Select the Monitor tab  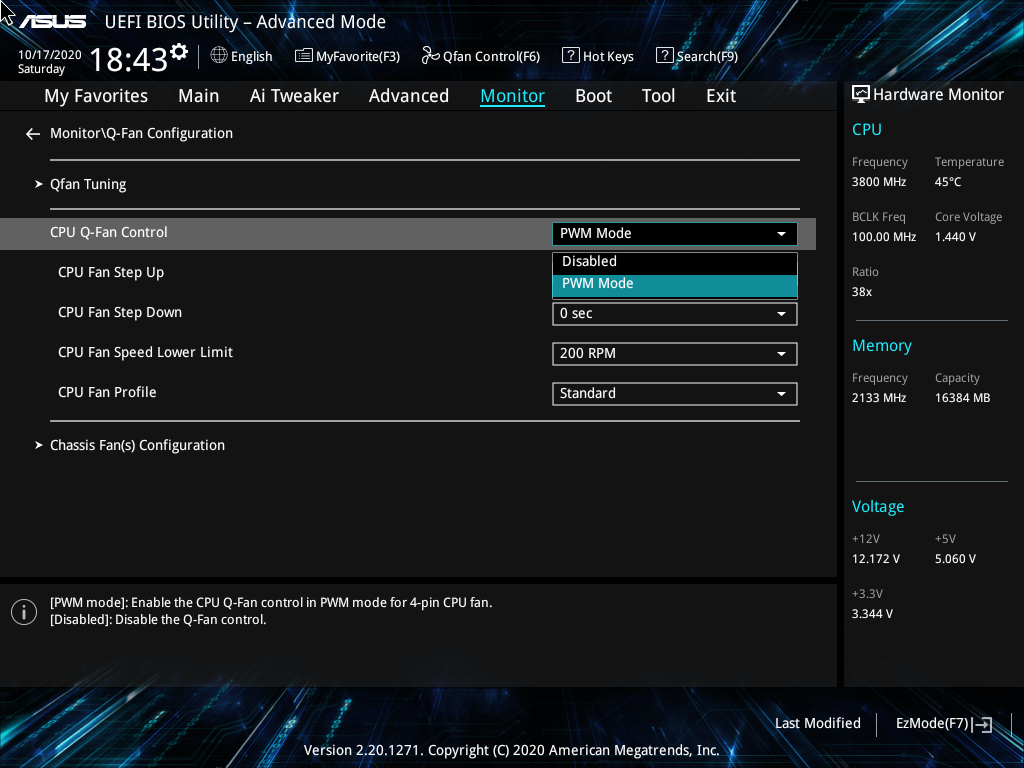coord(513,96)
